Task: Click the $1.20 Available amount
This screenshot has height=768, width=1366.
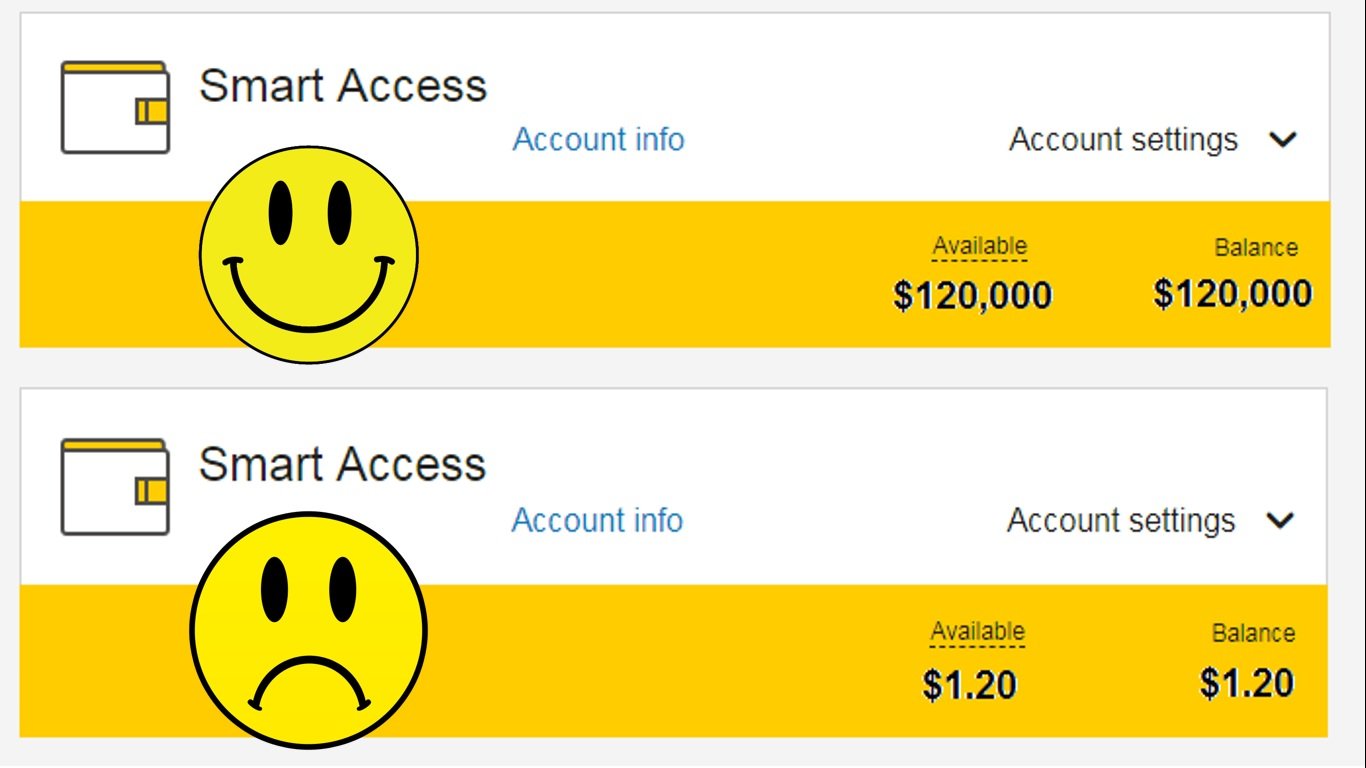Action: (x=969, y=685)
